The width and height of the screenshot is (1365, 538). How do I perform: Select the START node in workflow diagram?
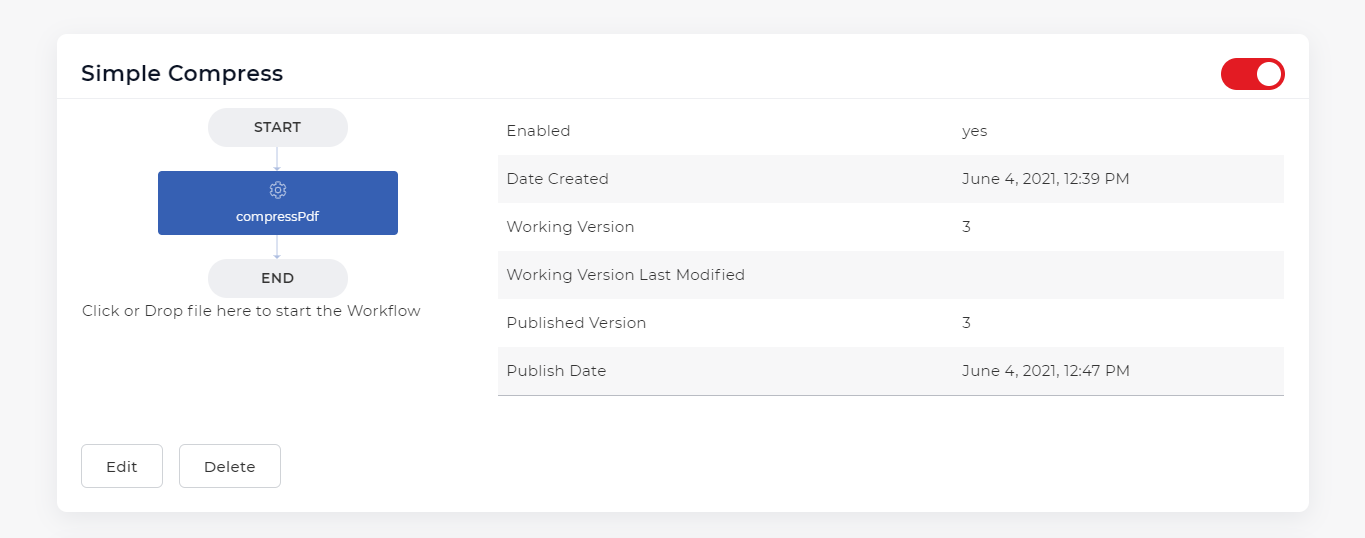pyautogui.click(x=278, y=127)
